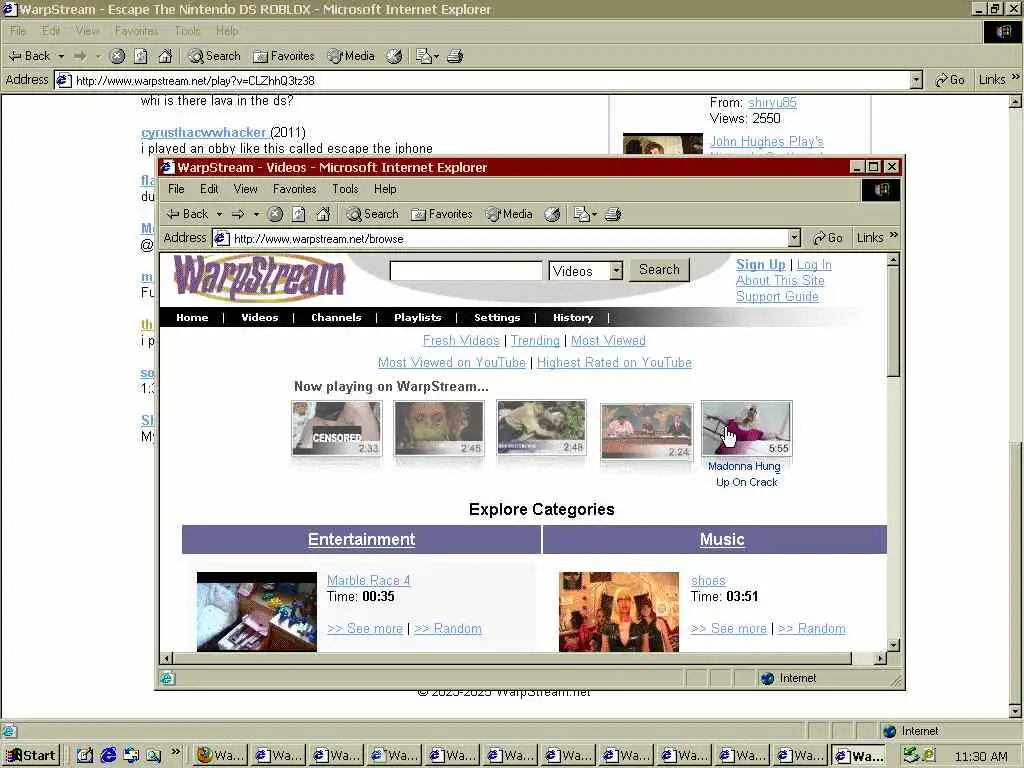Expand address dropdown in background Roblox window
The image size is (1024, 768).
[916, 80]
